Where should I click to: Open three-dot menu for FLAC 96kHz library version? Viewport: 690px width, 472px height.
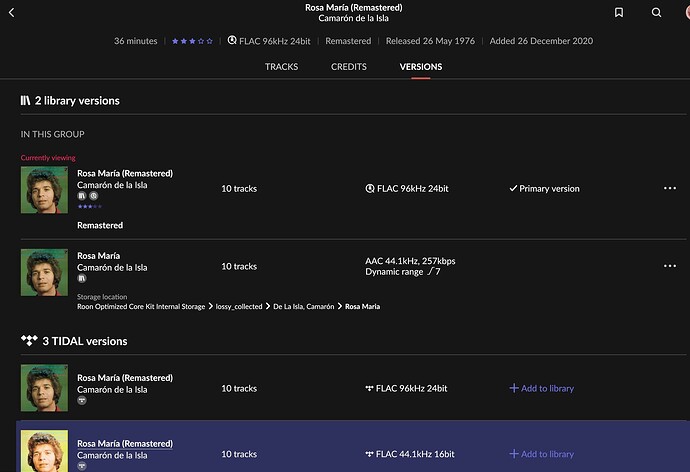pyautogui.click(x=669, y=188)
